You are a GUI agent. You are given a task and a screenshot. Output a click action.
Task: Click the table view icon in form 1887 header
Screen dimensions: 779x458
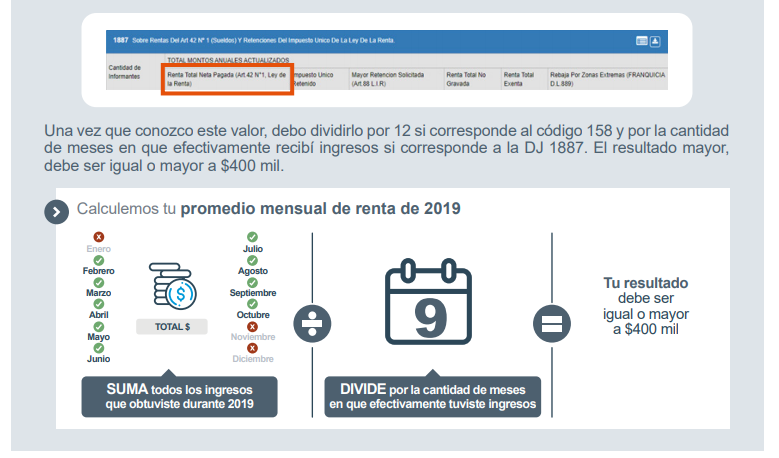click(641, 41)
